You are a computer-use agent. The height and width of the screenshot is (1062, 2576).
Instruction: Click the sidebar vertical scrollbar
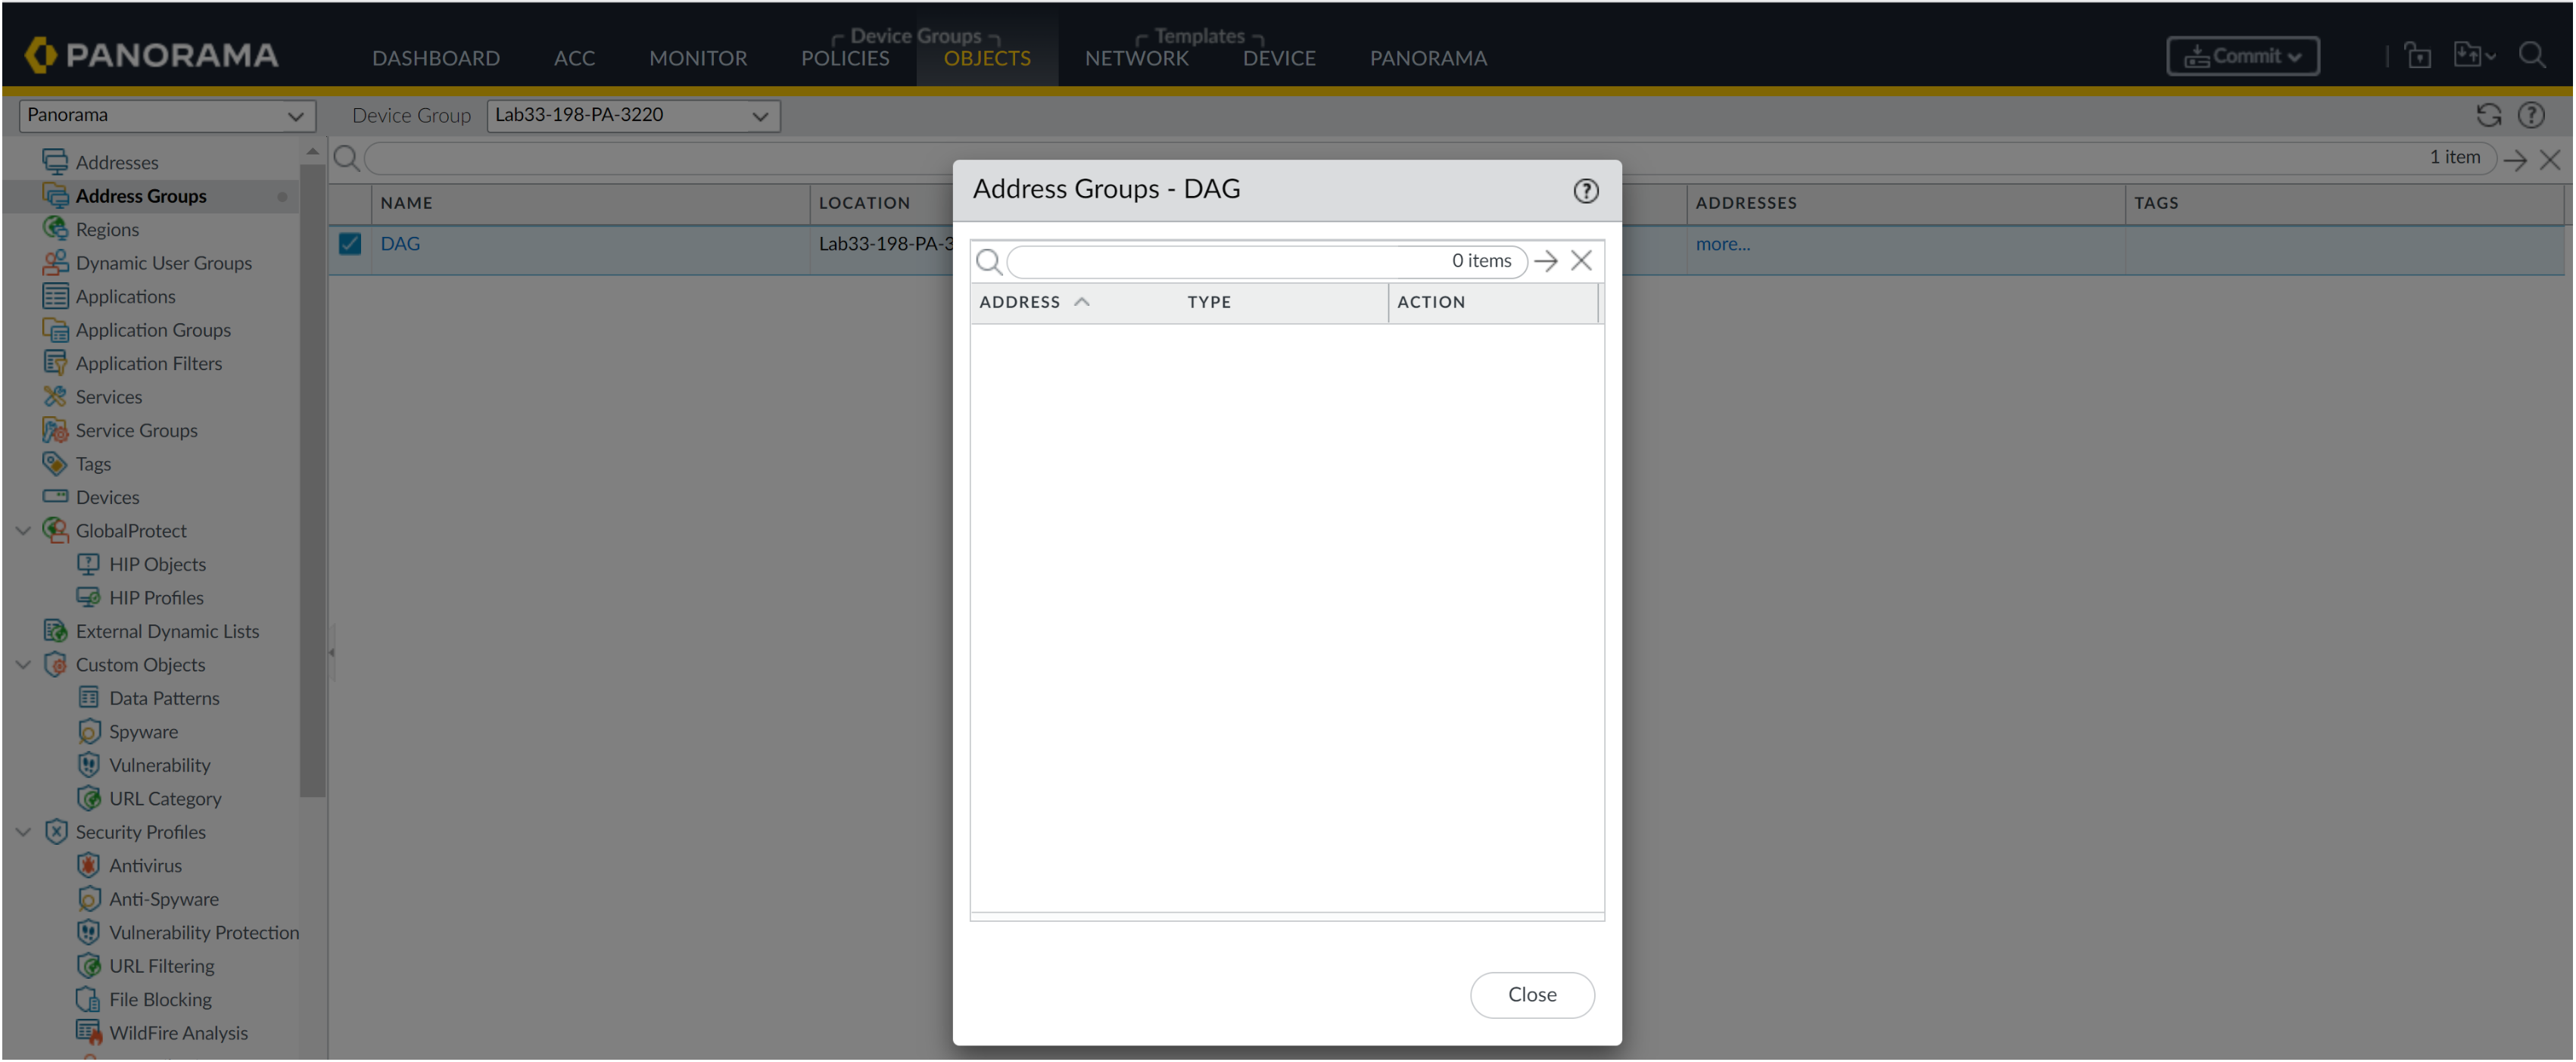tap(312, 480)
